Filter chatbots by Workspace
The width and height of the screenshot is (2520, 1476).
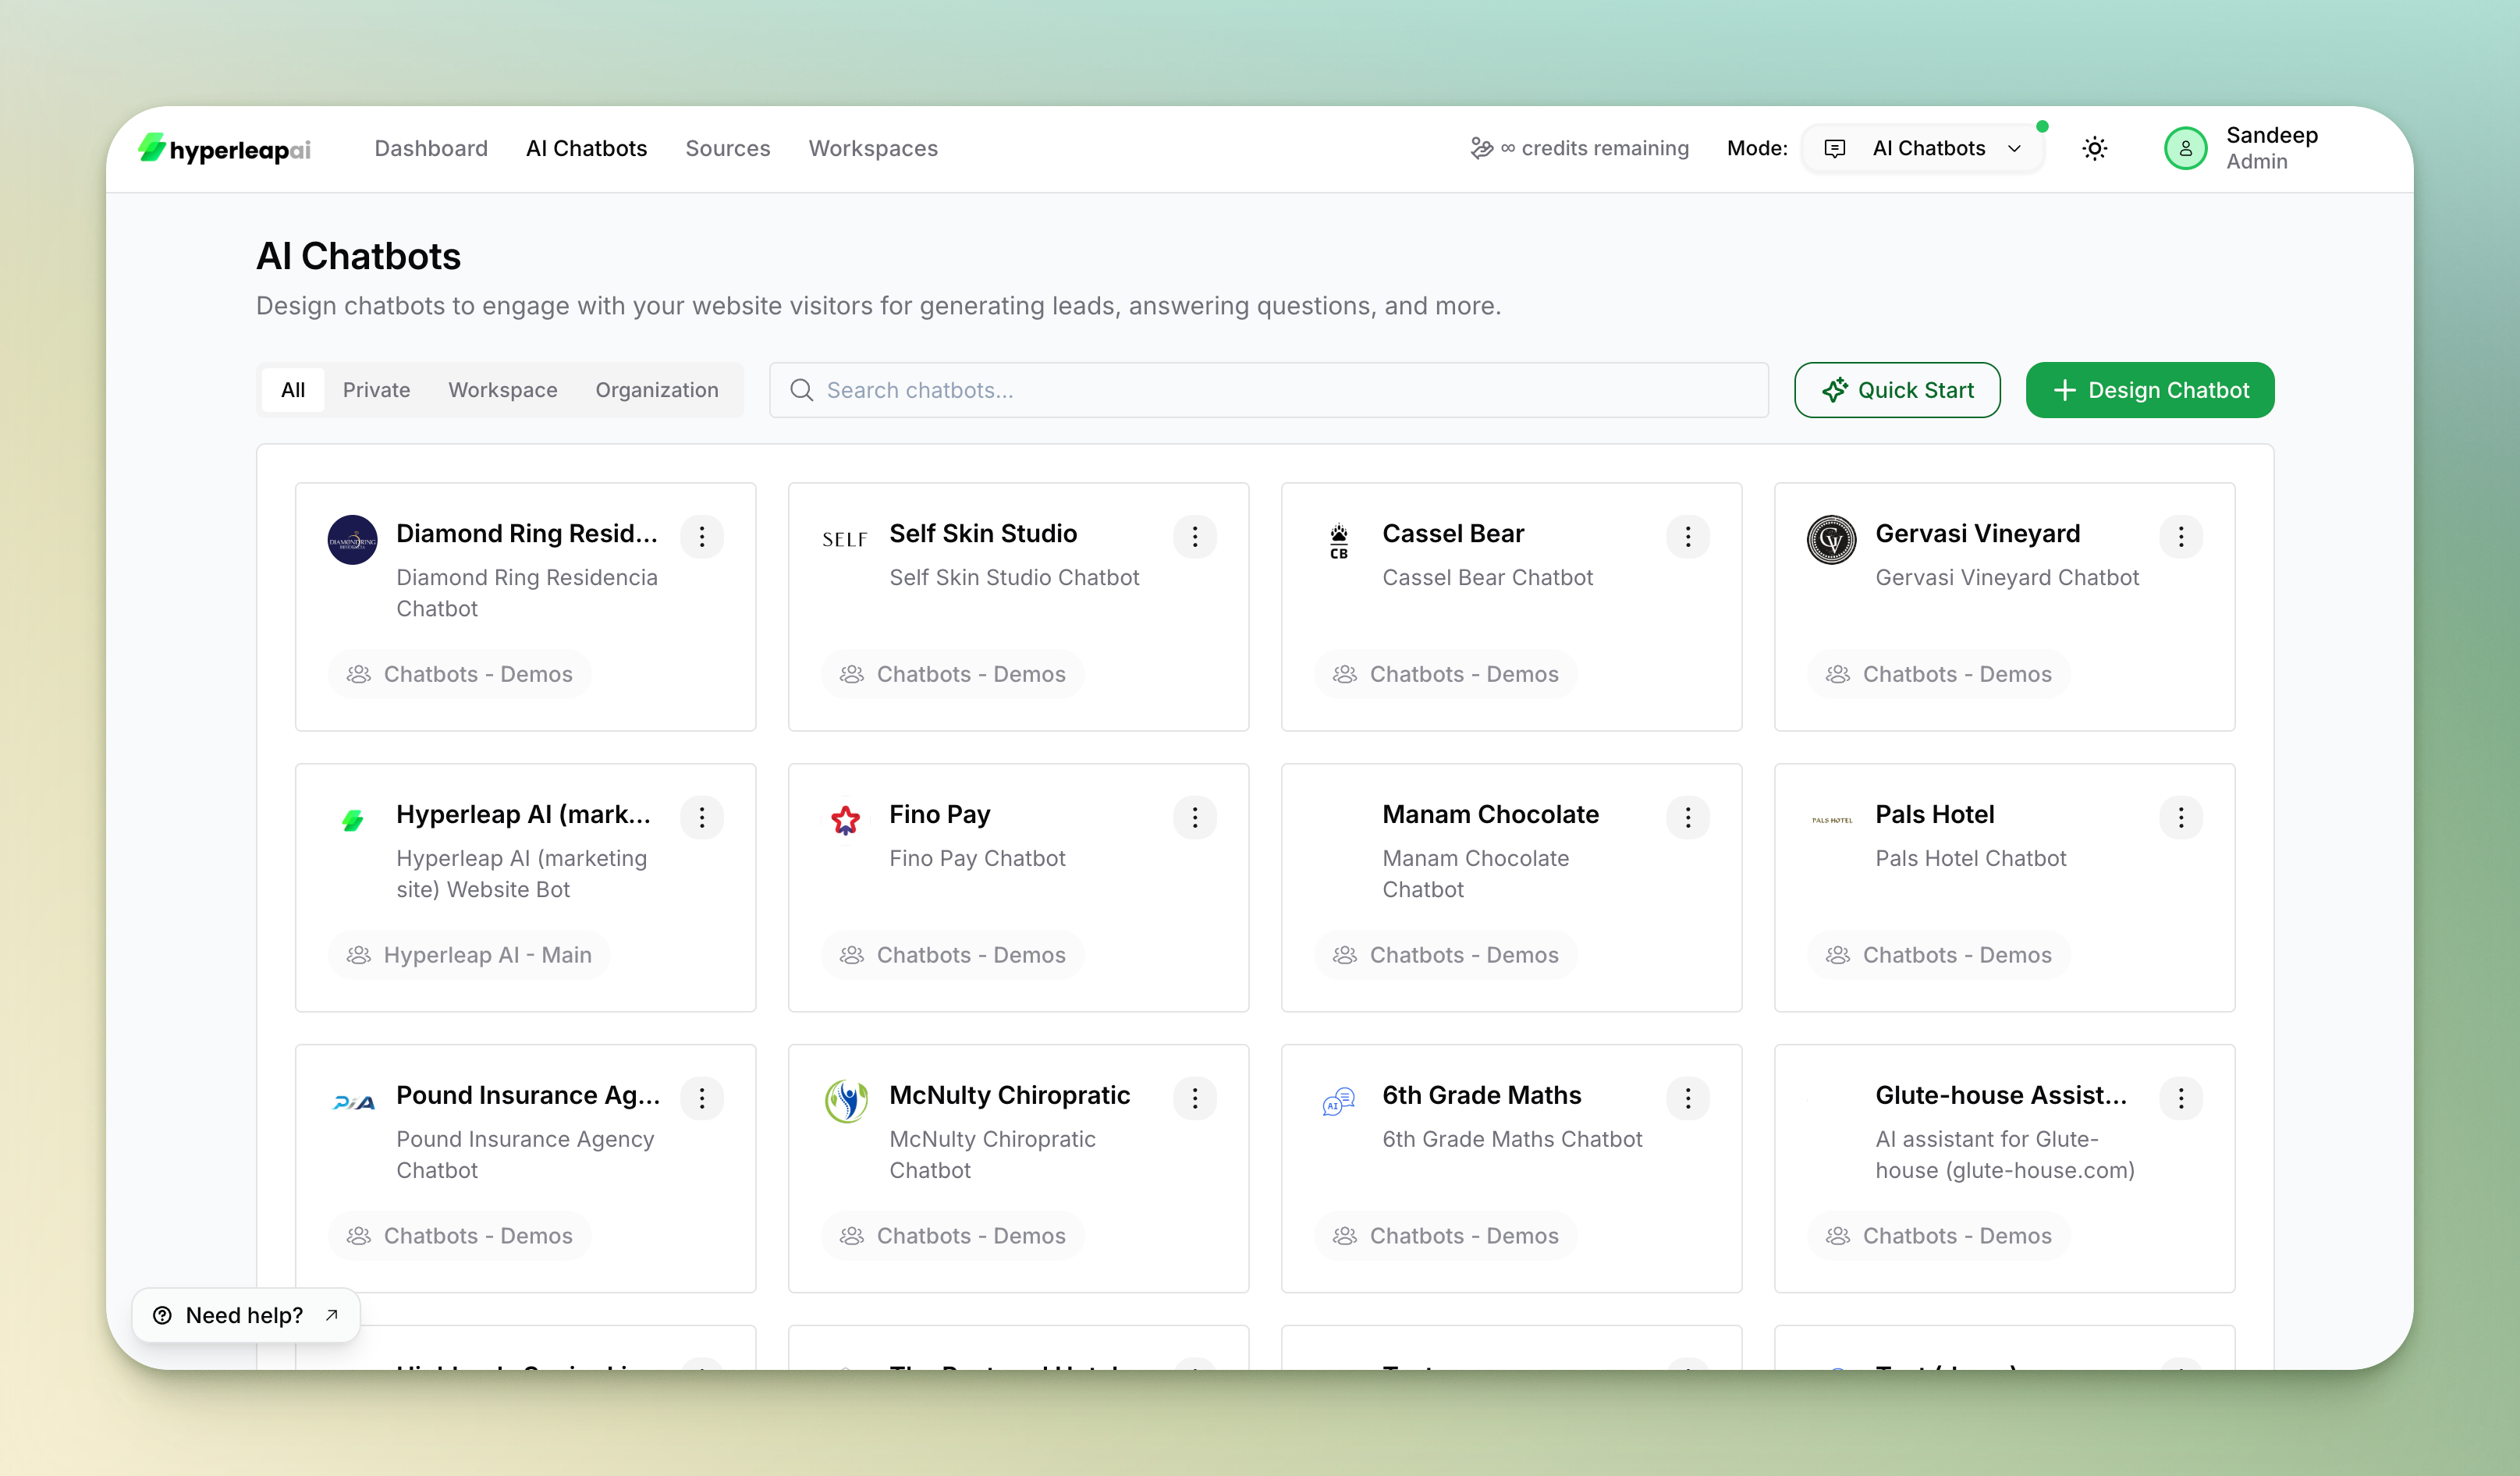(502, 390)
